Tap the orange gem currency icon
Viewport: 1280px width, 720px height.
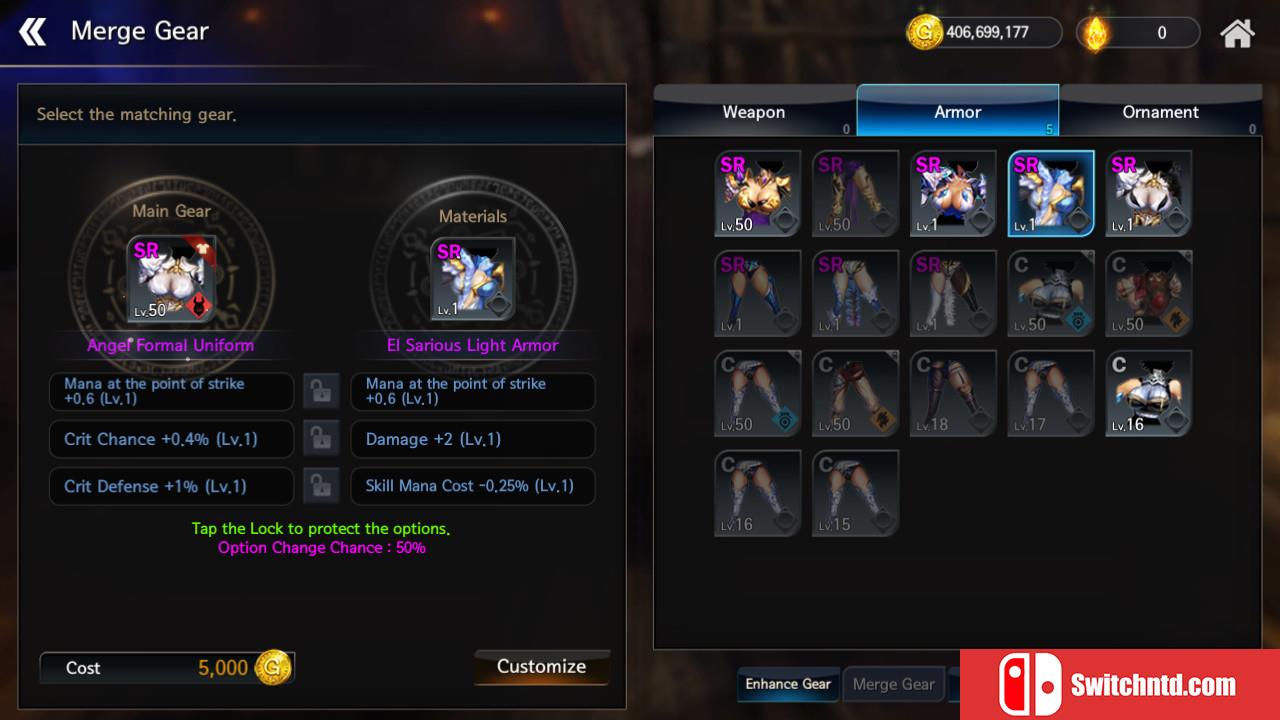[x=1096, y=33]
